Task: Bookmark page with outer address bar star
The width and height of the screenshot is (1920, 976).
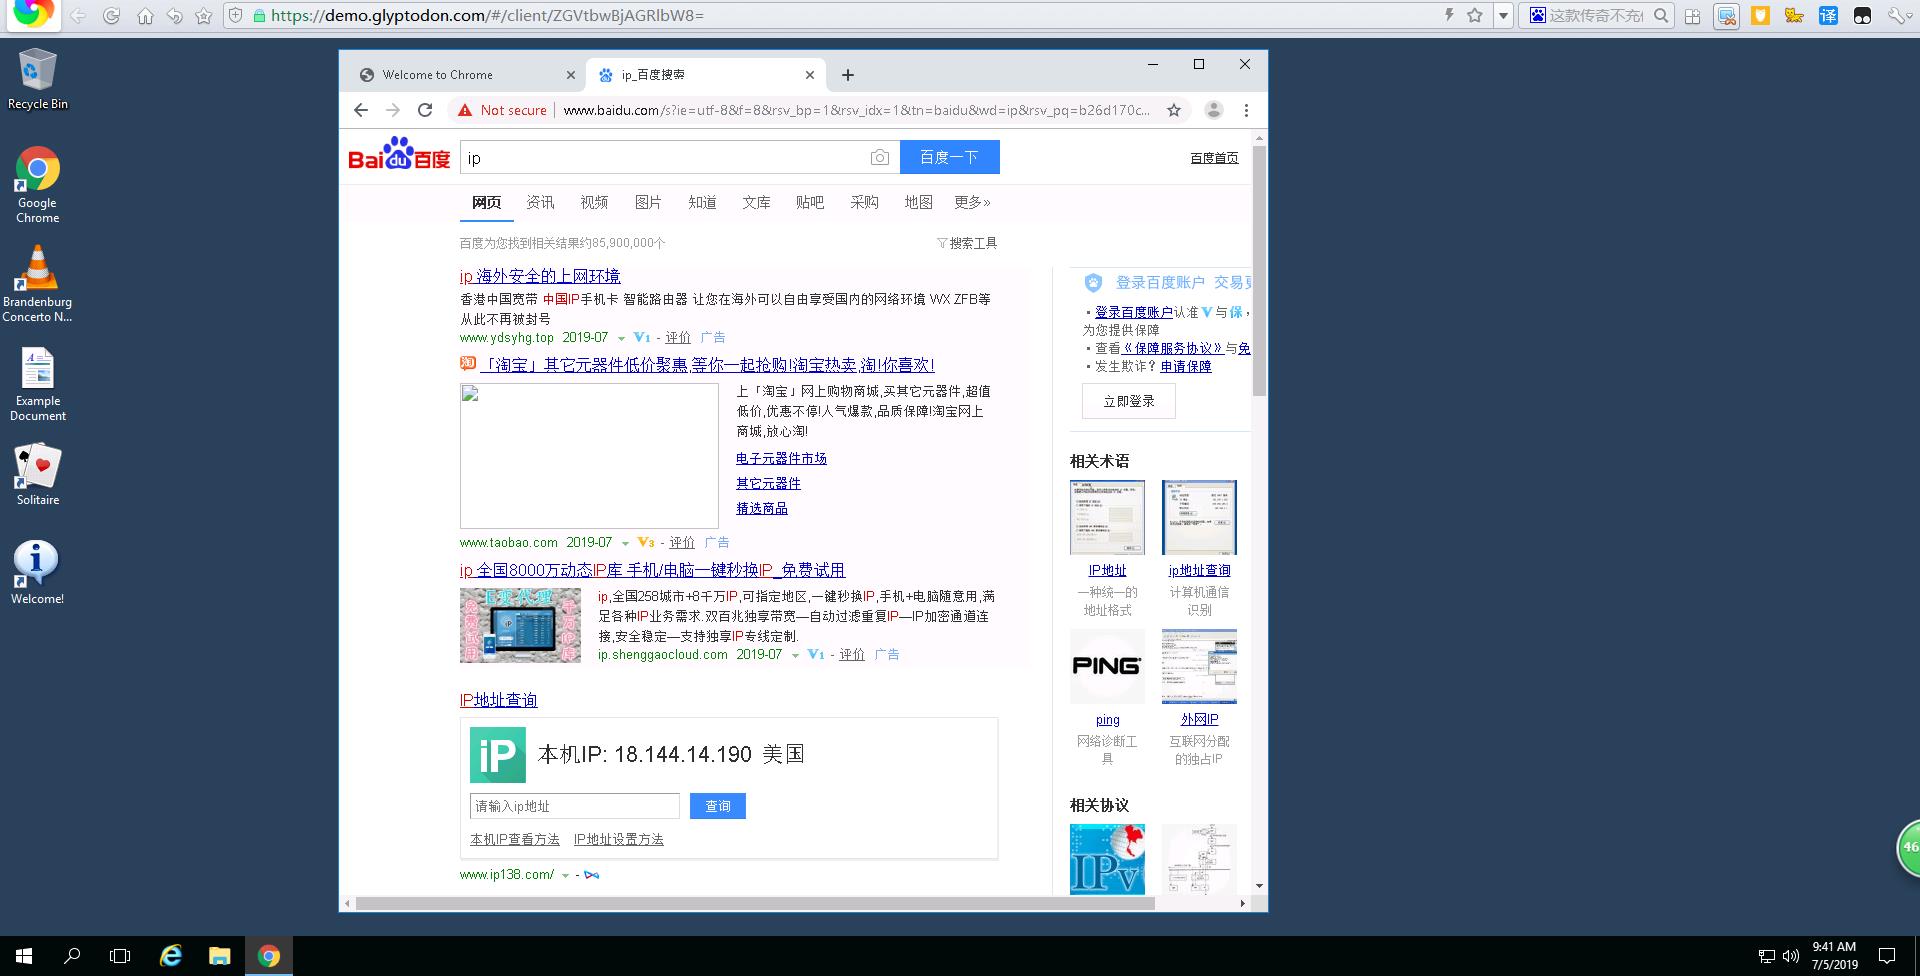Action: pos(1475,15)
